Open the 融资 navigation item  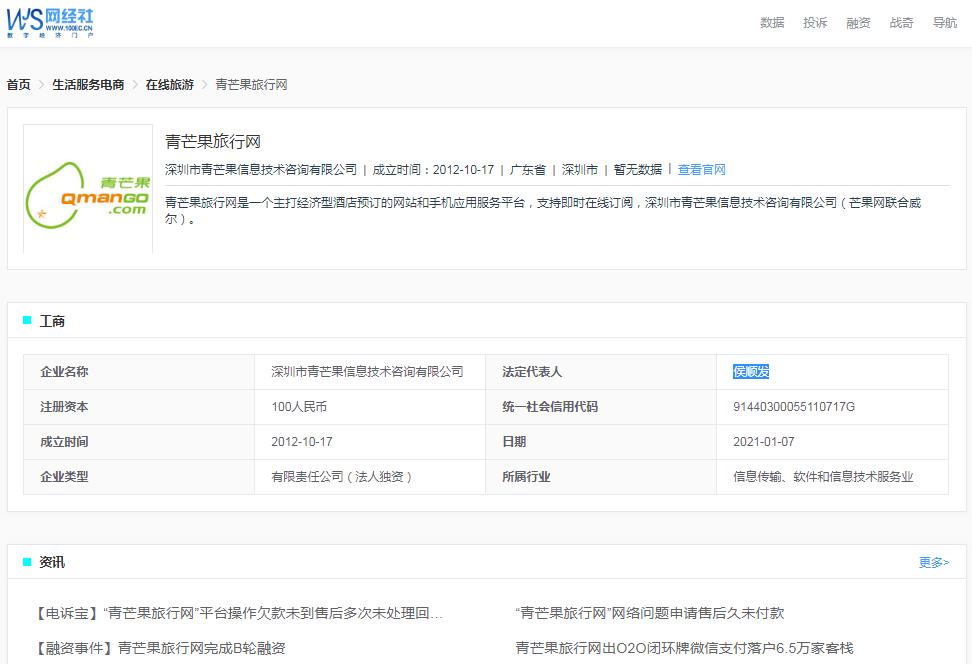pyautogui.click(x=858, y=22)
